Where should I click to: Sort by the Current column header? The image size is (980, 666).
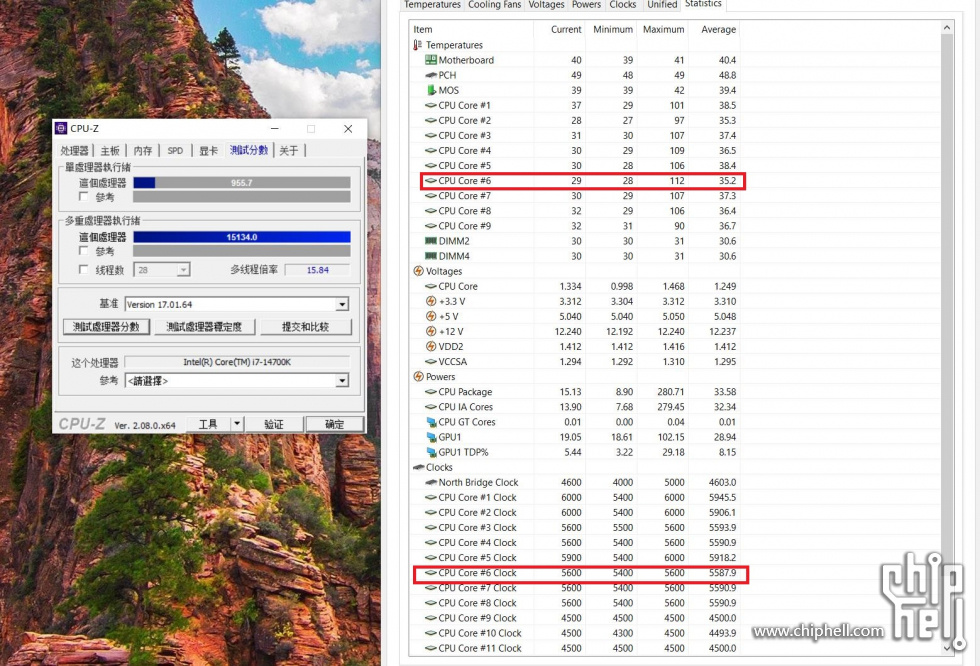pyautogui.click(x=559, y=29)
